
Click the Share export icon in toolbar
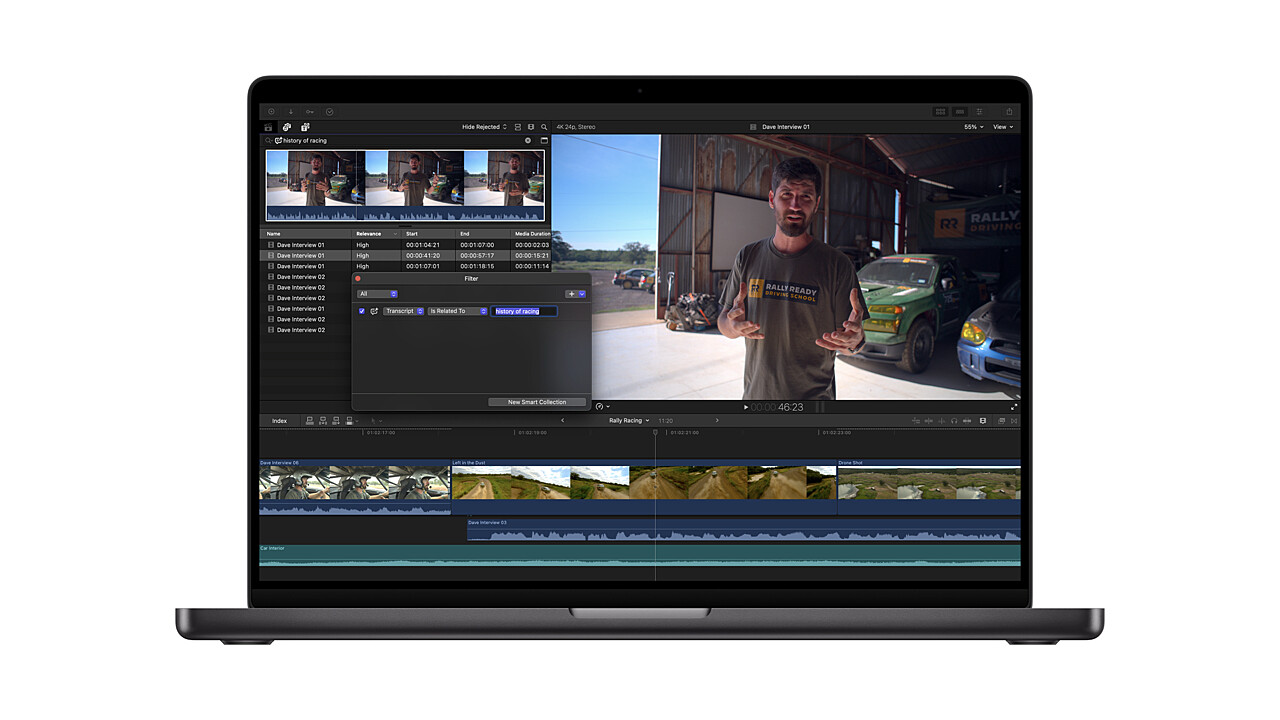[x=1009, y=112]
